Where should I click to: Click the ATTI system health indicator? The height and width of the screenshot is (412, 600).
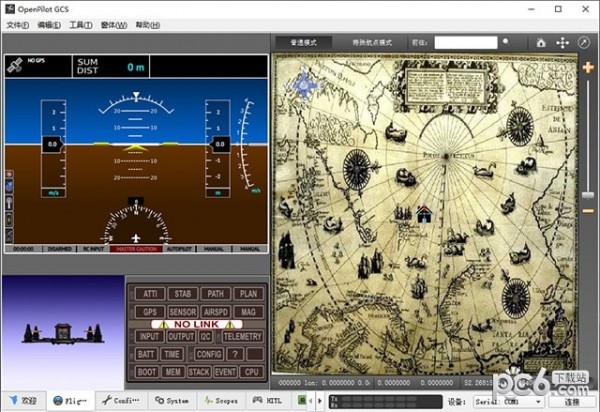[150, 294]
